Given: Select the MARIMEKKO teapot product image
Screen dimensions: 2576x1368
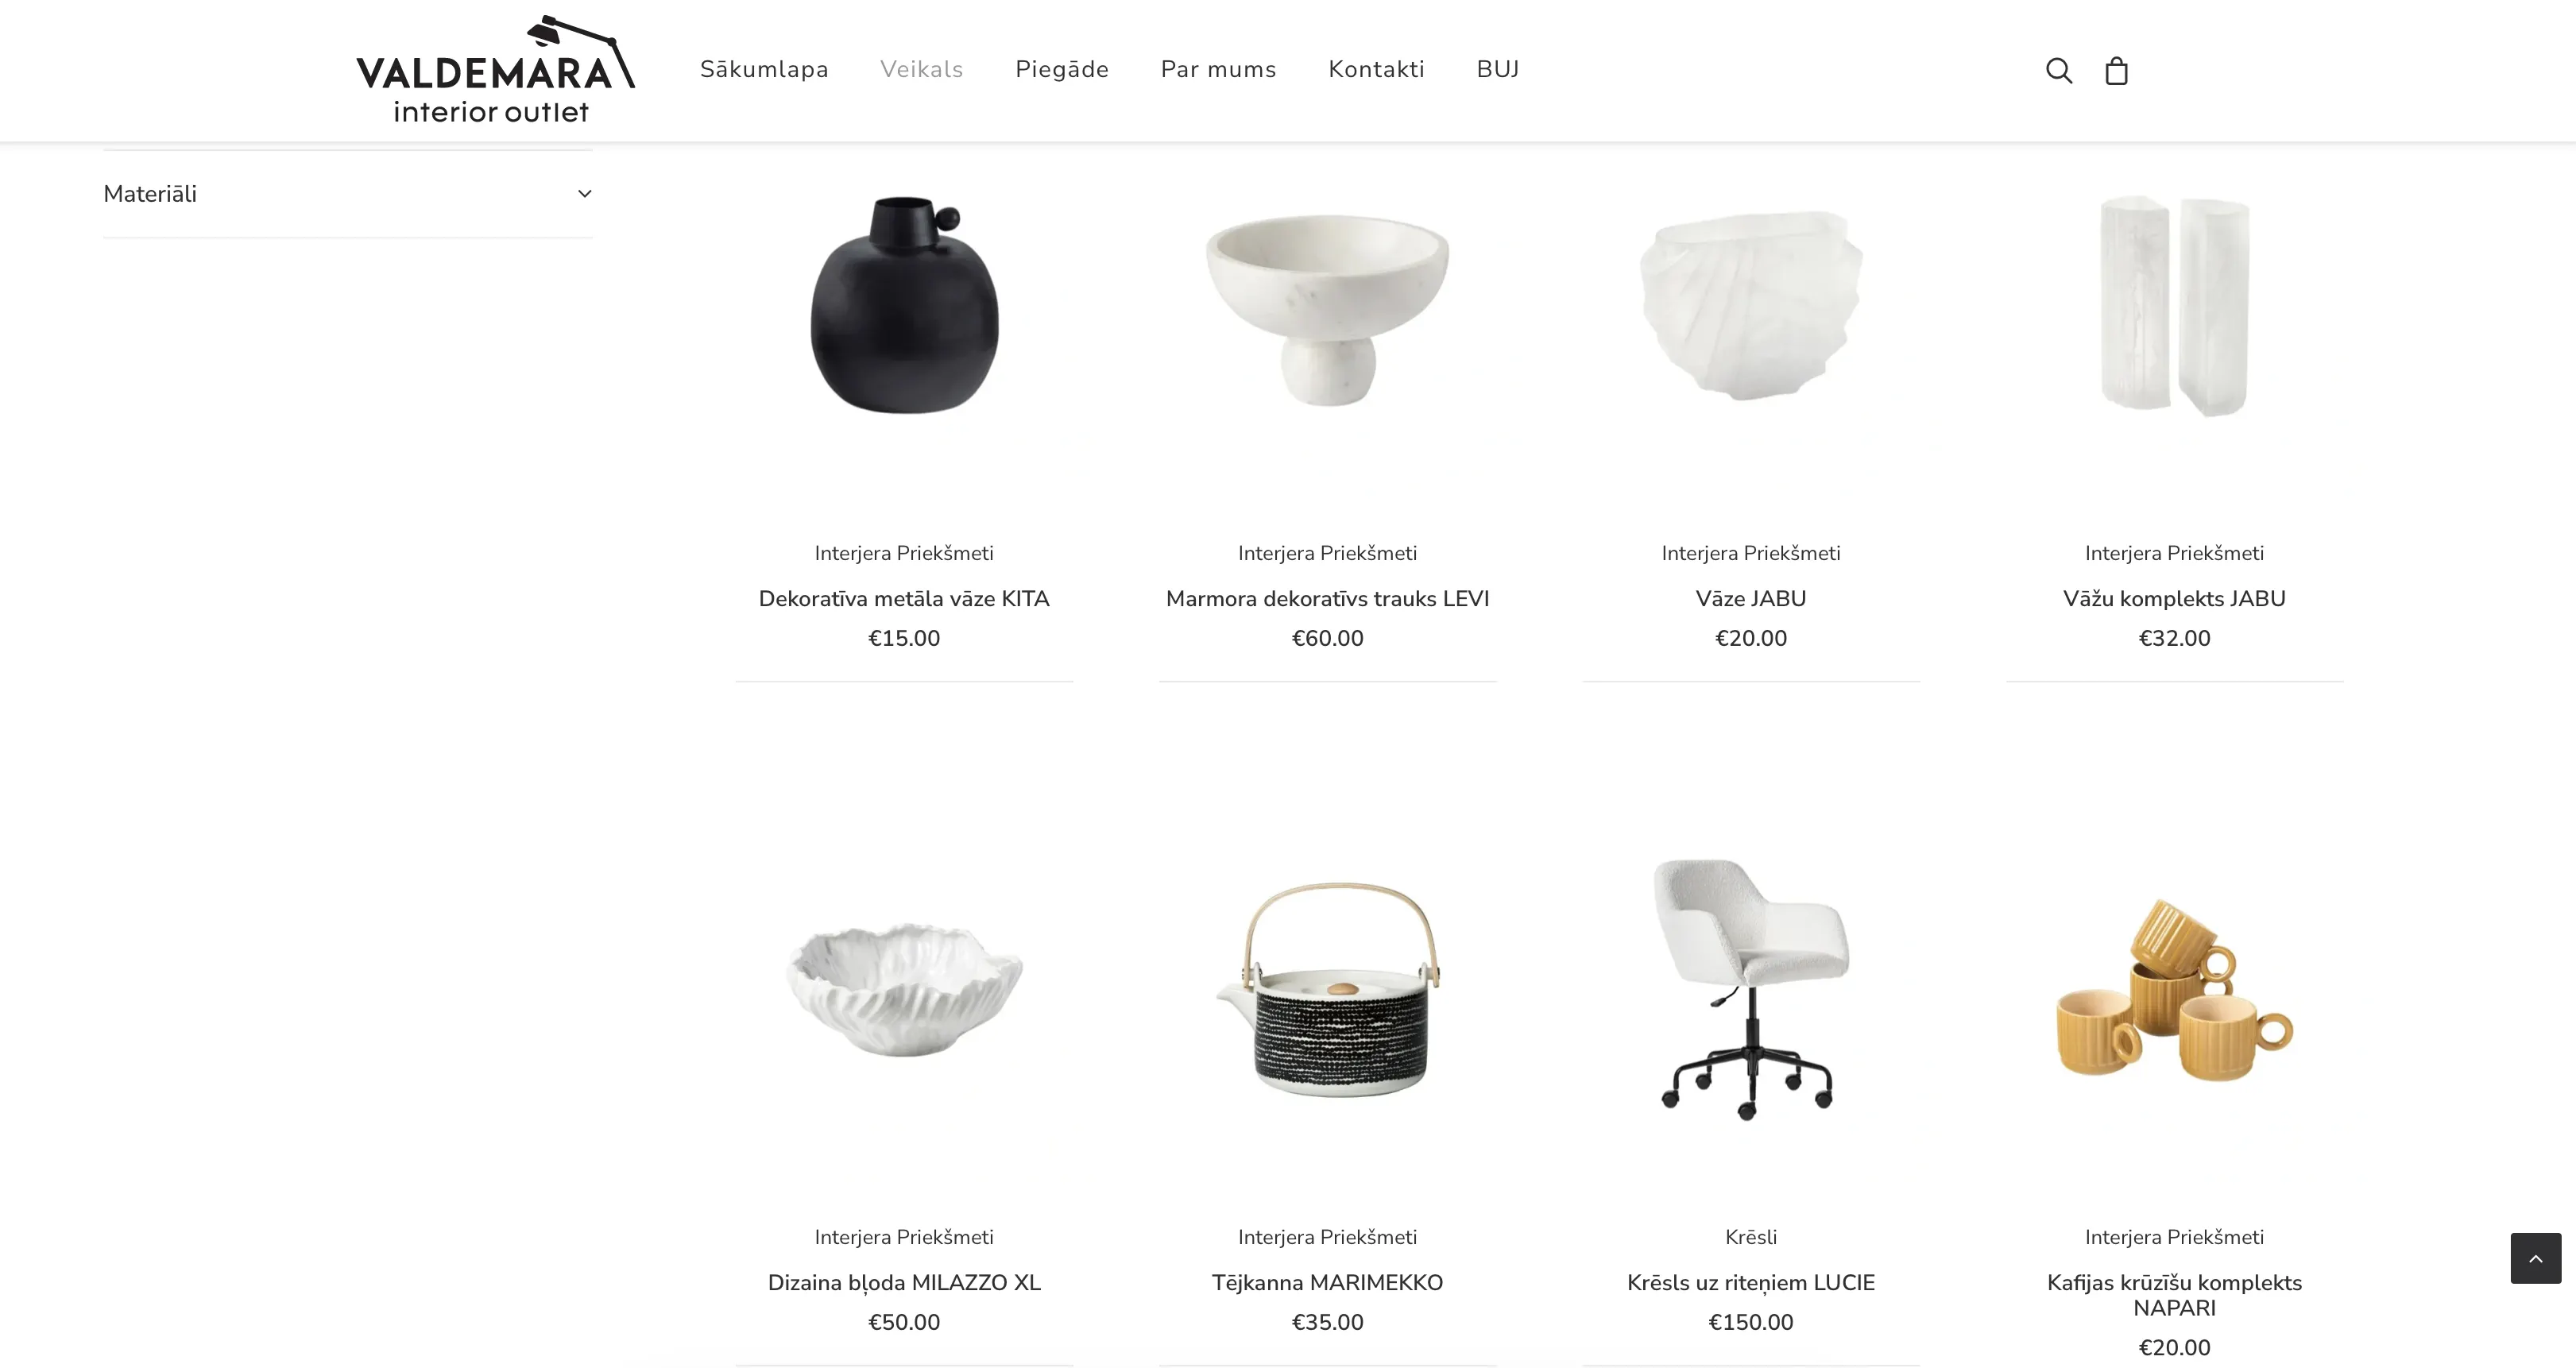Looking at the screenshot, I should (x=1327, y=990).
